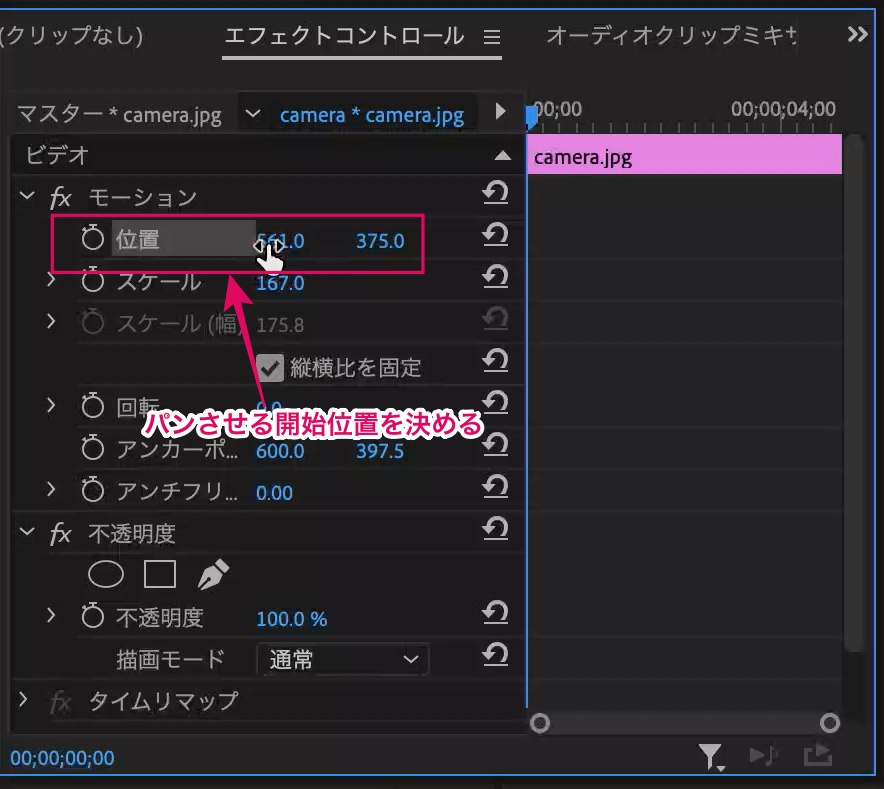Toggle the timeline view arrow button
Image resolution: width=884 pixels, height=789 pixels.
(500, 111)
